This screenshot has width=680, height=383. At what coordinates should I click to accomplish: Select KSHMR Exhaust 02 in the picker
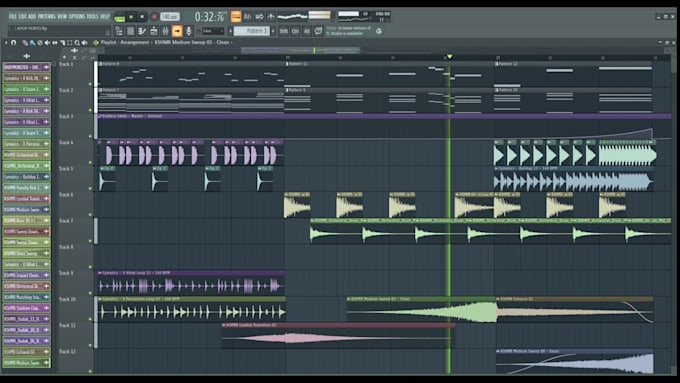tap(26, 352)
